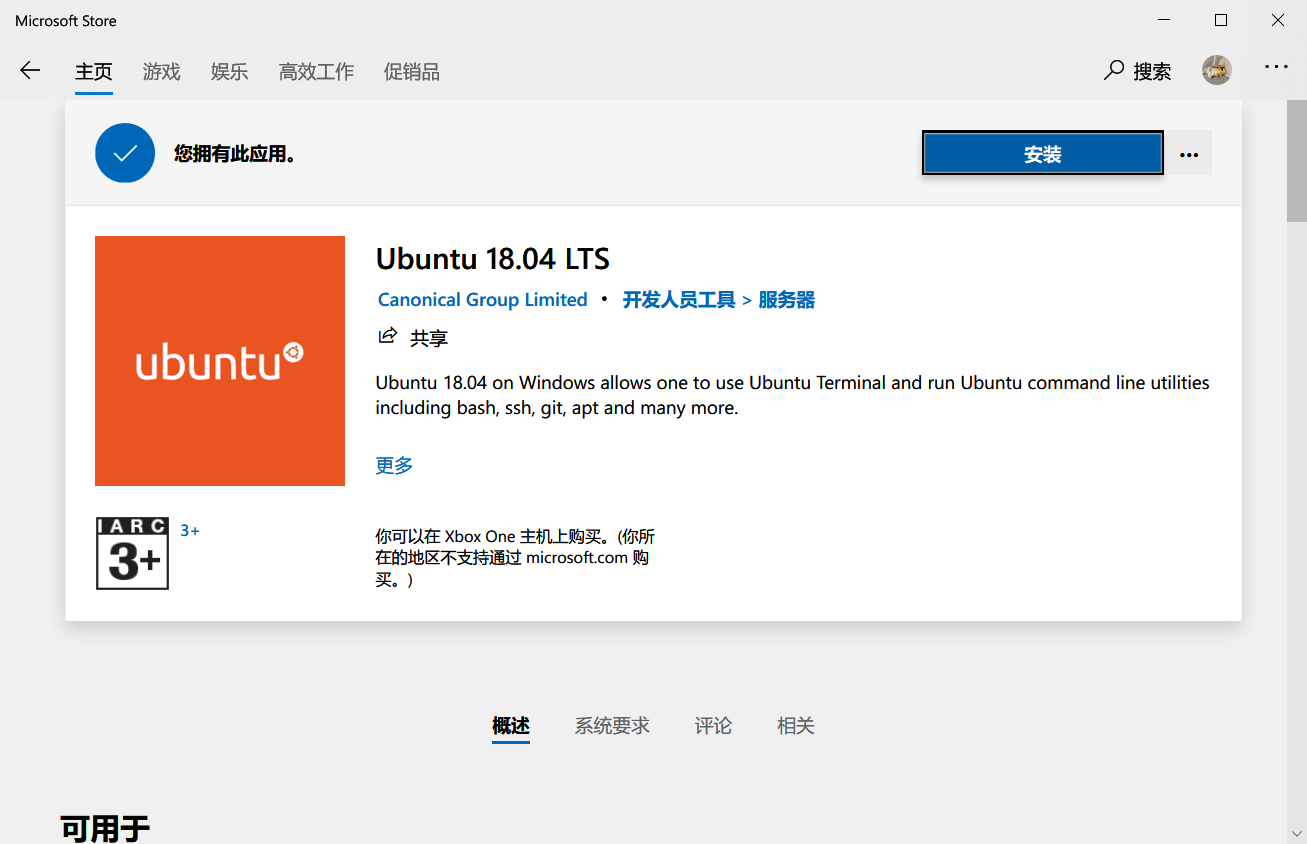
Task: Select the 评论 section tab
Action: coord(714,726)
